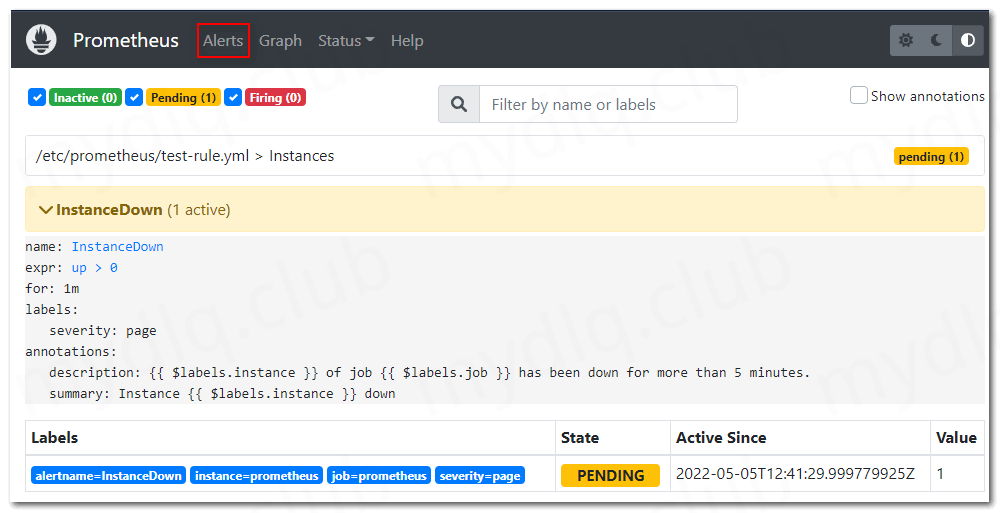Select the Active Since timestamp value
1000x513 pixels.
tap(795, 474)
